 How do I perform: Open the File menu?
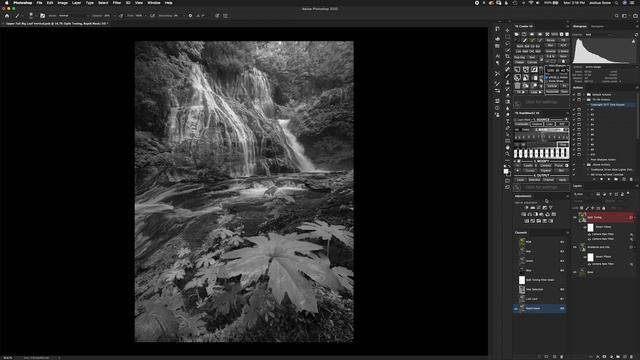point(39,3)
